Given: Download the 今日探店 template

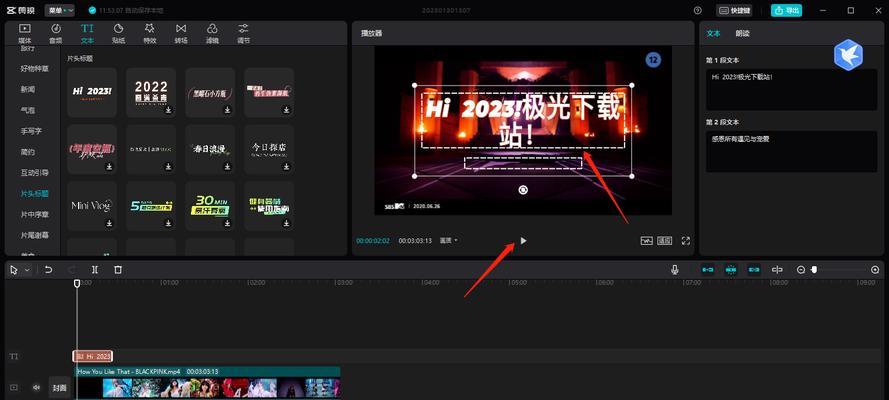Looking at the screenshot, I should (286, 167).
